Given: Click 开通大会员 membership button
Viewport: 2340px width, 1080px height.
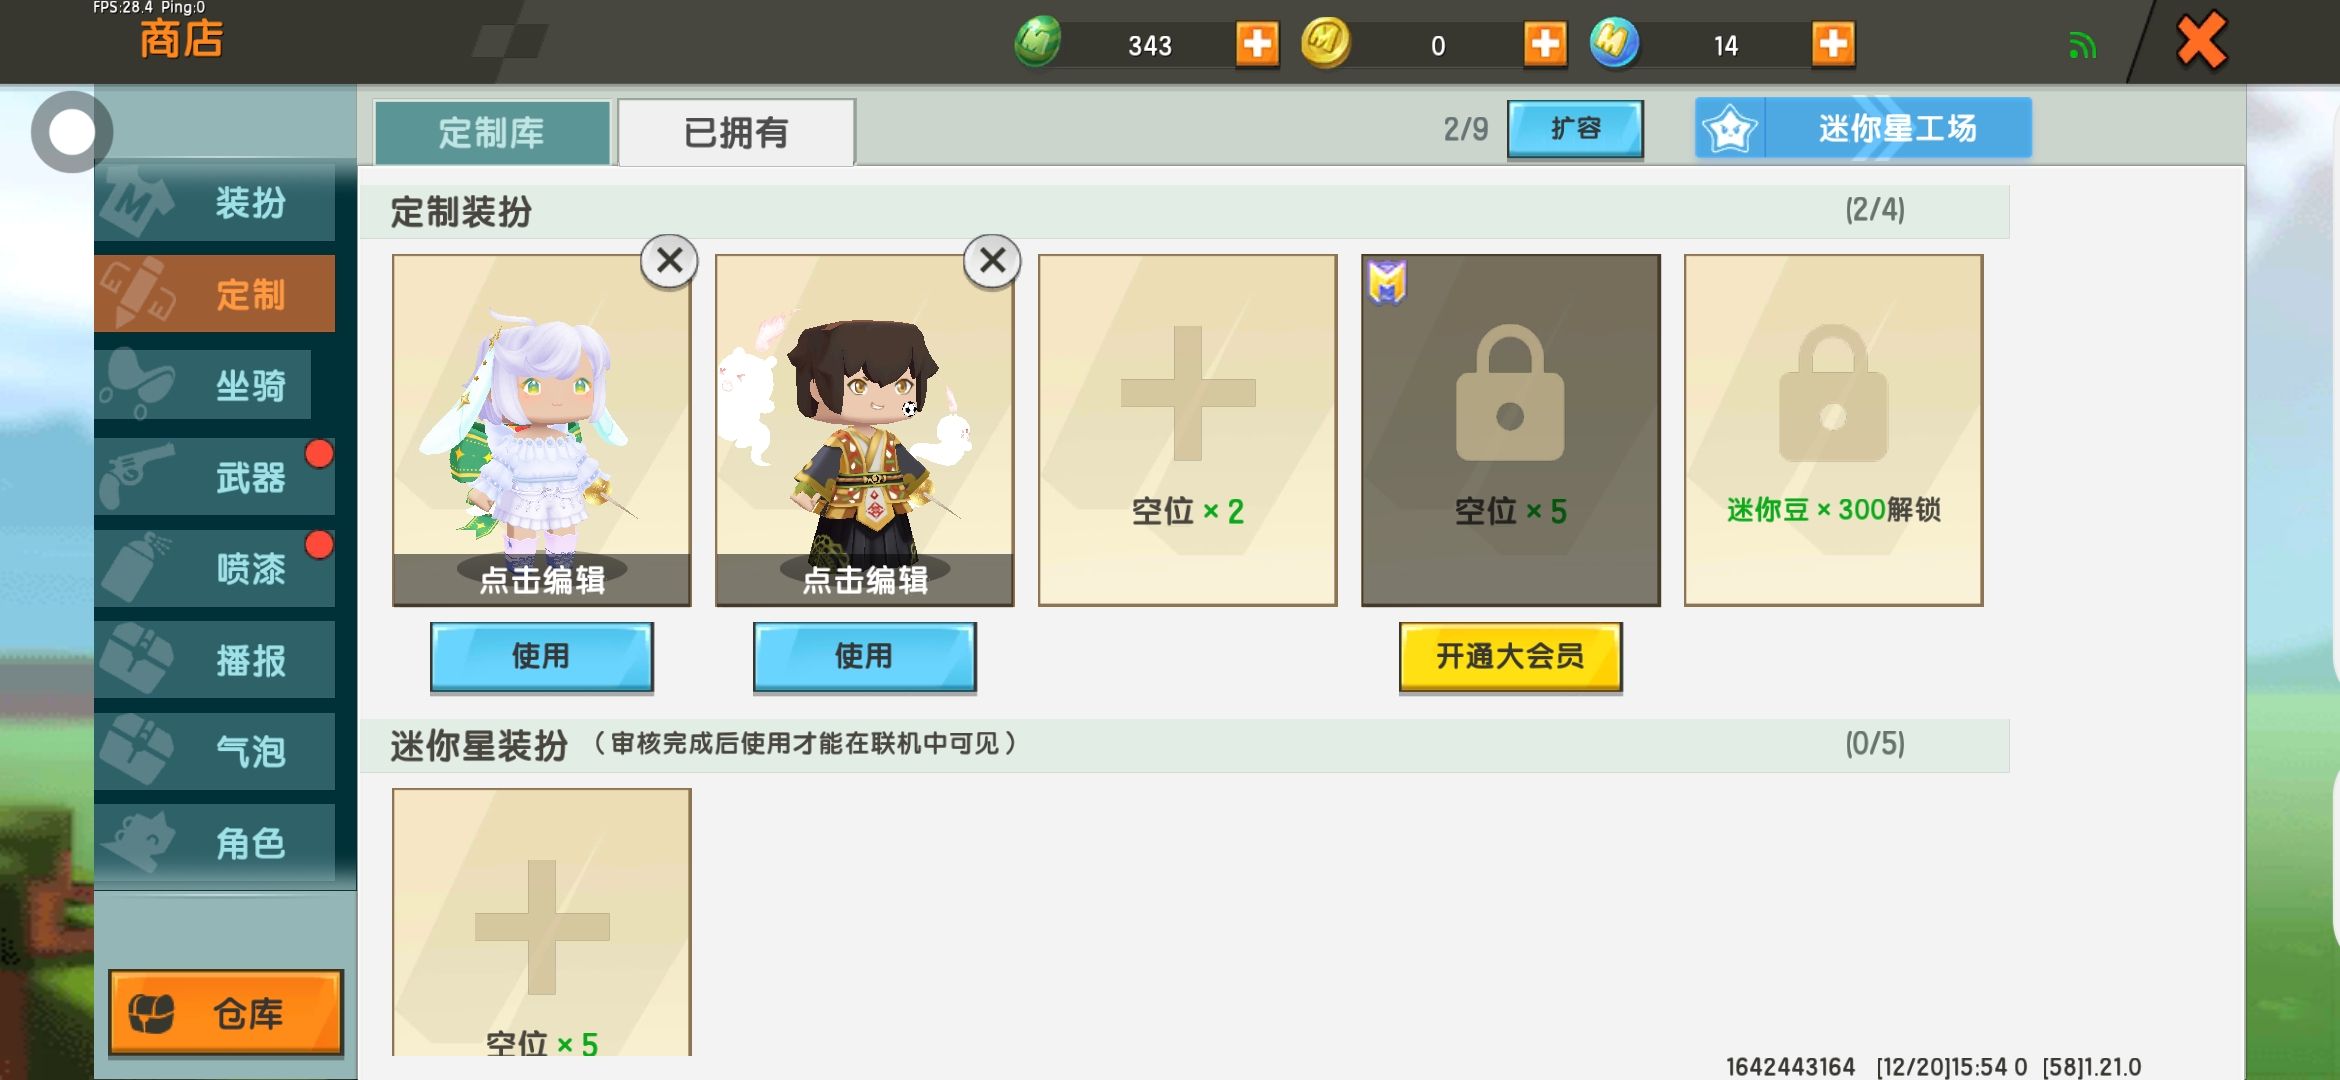Looking at the screenshot, I should coord(1510,657).
